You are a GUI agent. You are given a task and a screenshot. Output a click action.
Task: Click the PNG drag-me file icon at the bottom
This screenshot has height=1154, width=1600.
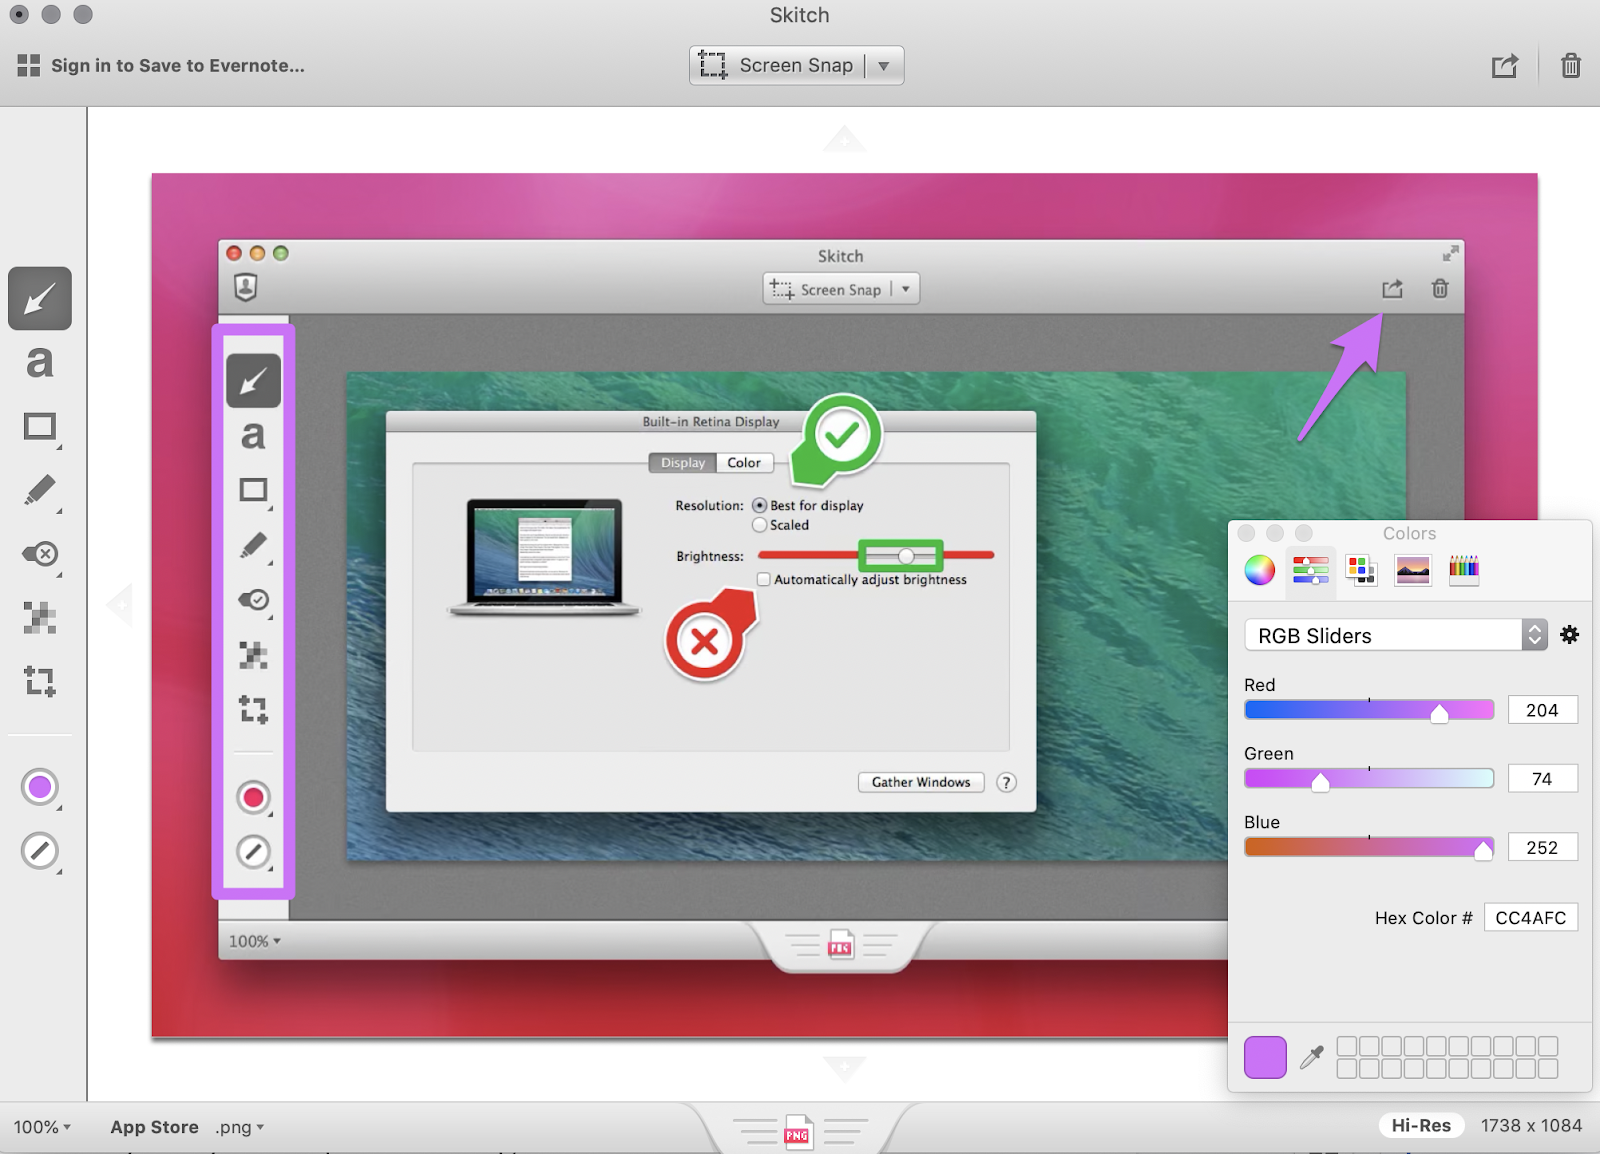point(797,1132)
